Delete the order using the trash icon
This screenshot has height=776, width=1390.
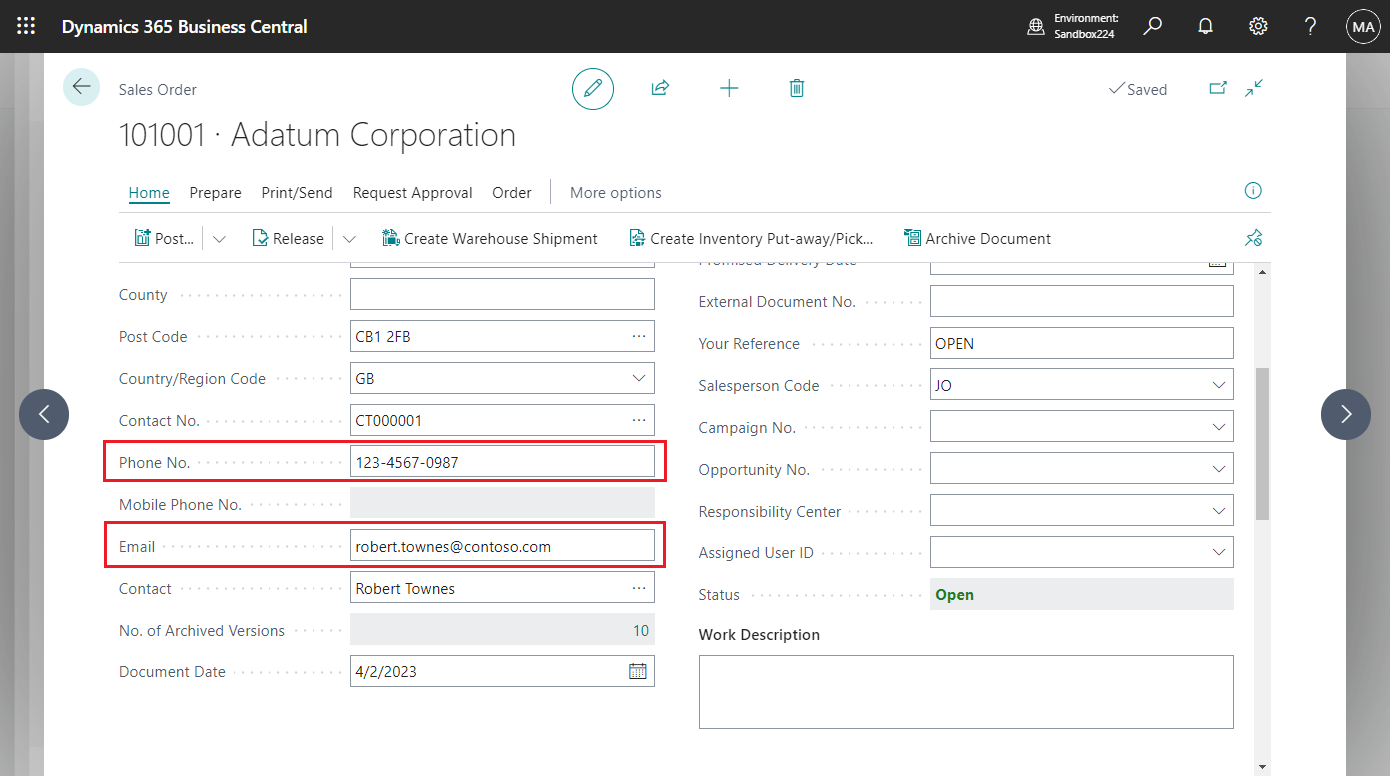(x=796, y=88)
